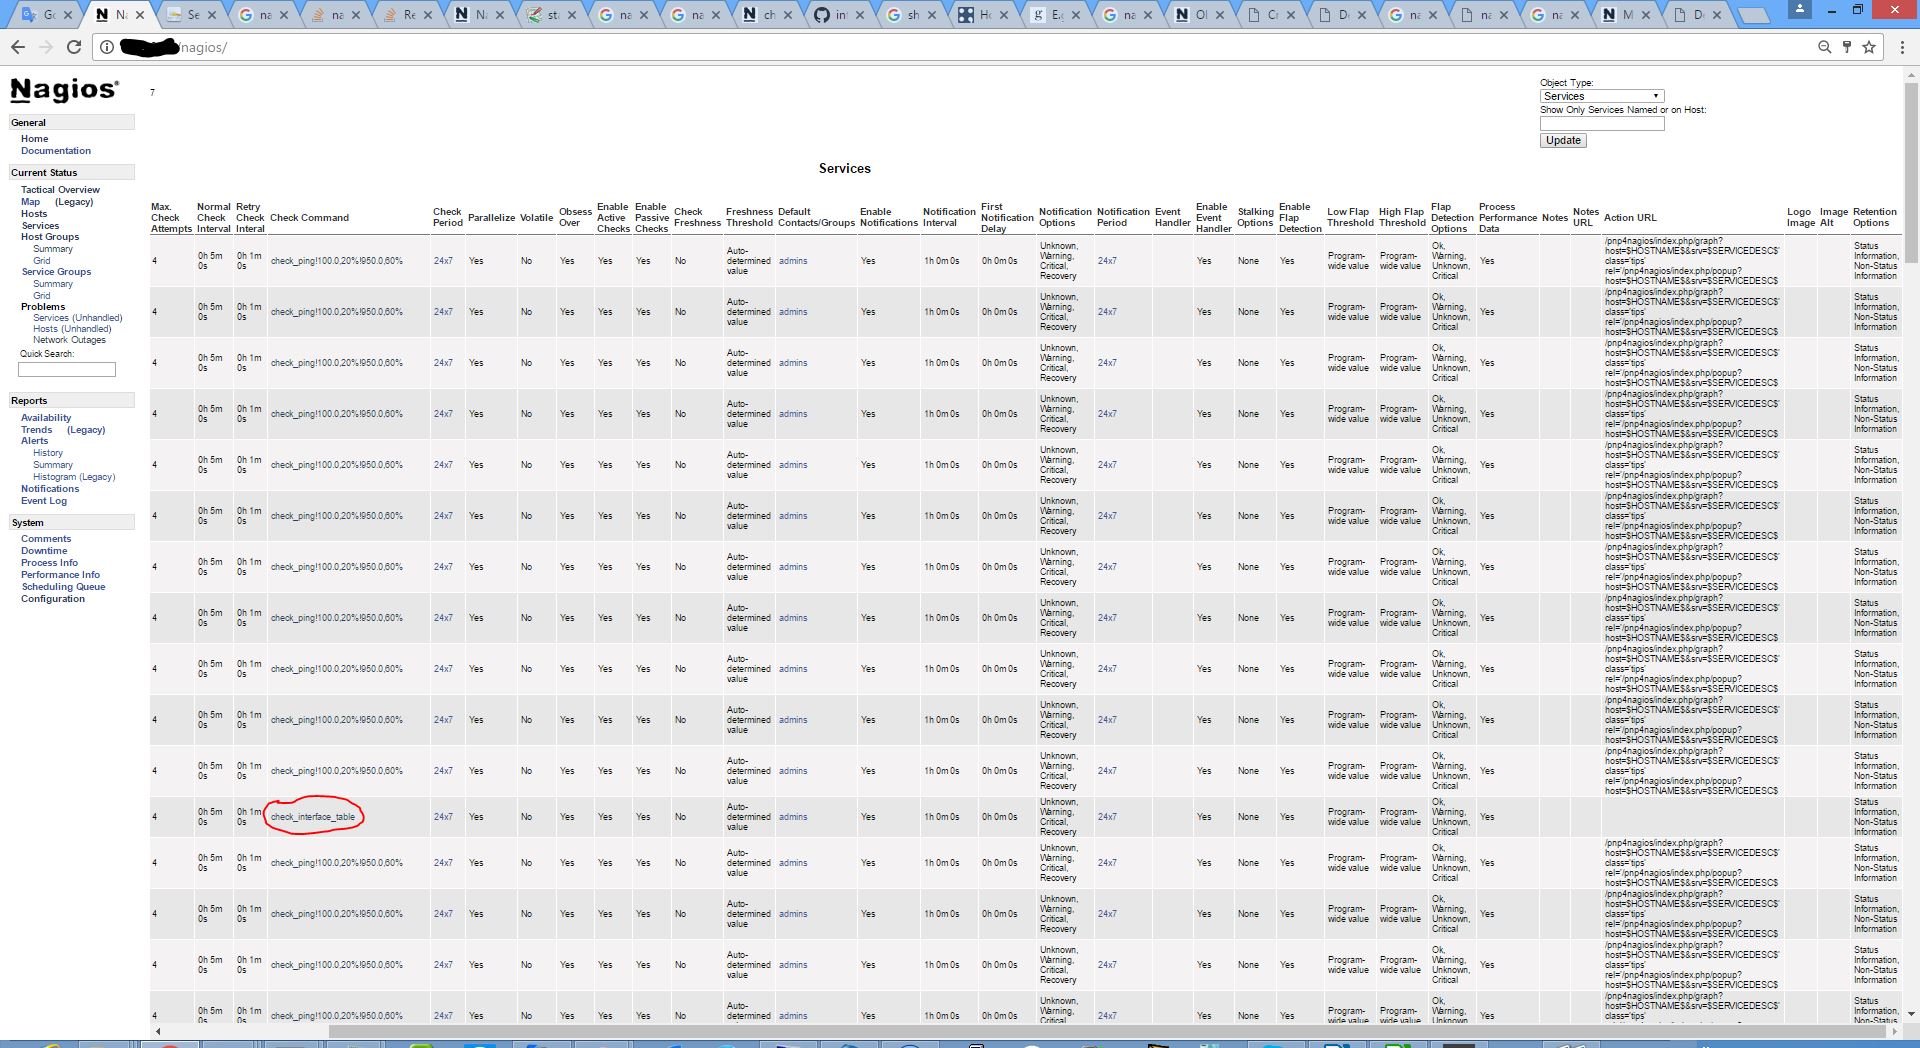Open the Scheduling Queue link

63,587
